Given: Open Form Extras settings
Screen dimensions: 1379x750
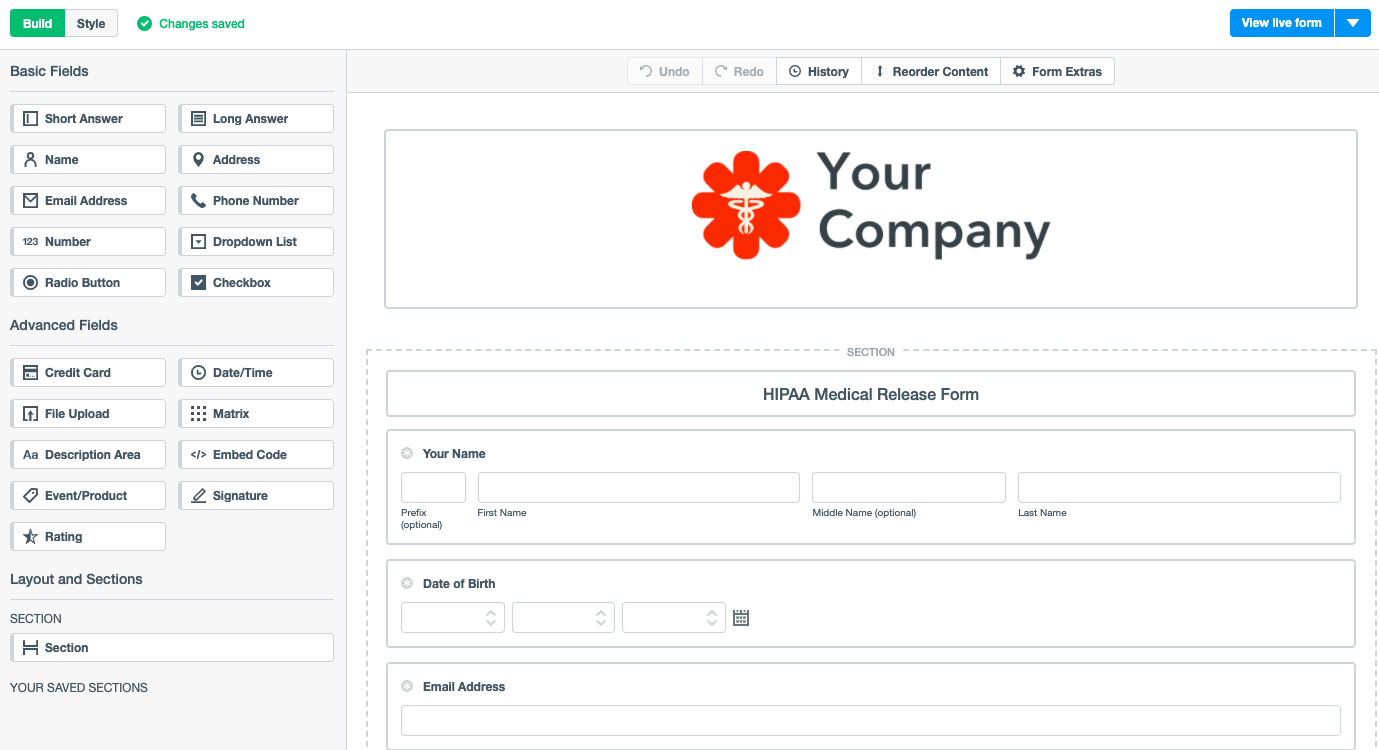Looking at the screenshot, I should [x=1057, y=71].
